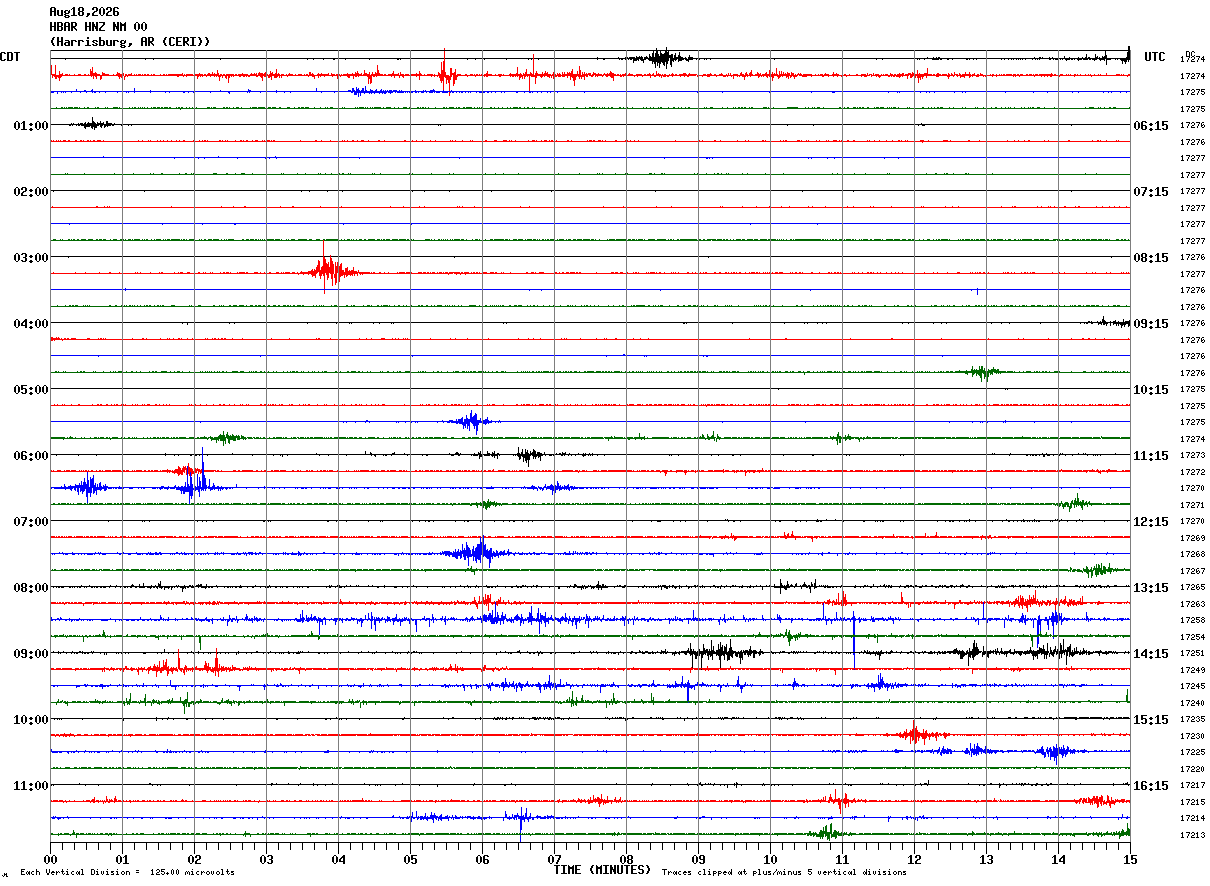Image resolution: width=1210 pixels, height=886 pixels.
Task: Click the TIME (MINUTES) axis title
Action: (602, 870)
